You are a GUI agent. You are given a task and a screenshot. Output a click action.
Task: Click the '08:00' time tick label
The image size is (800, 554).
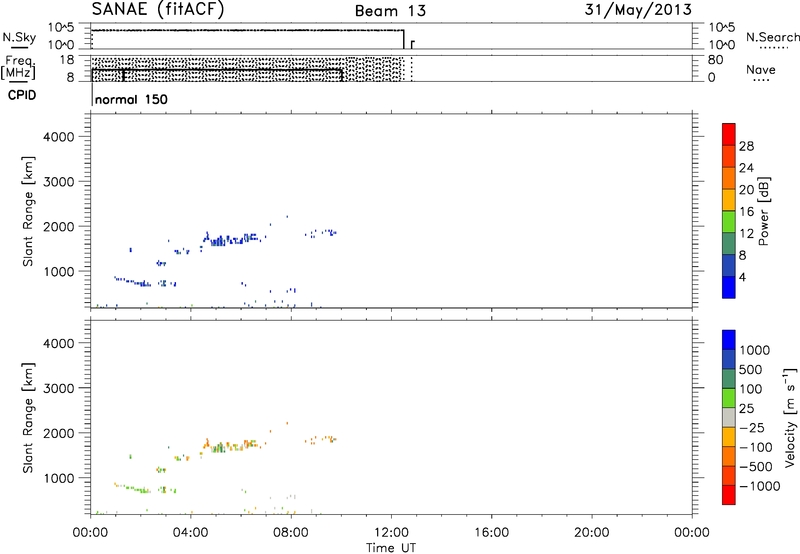point(291,533)
